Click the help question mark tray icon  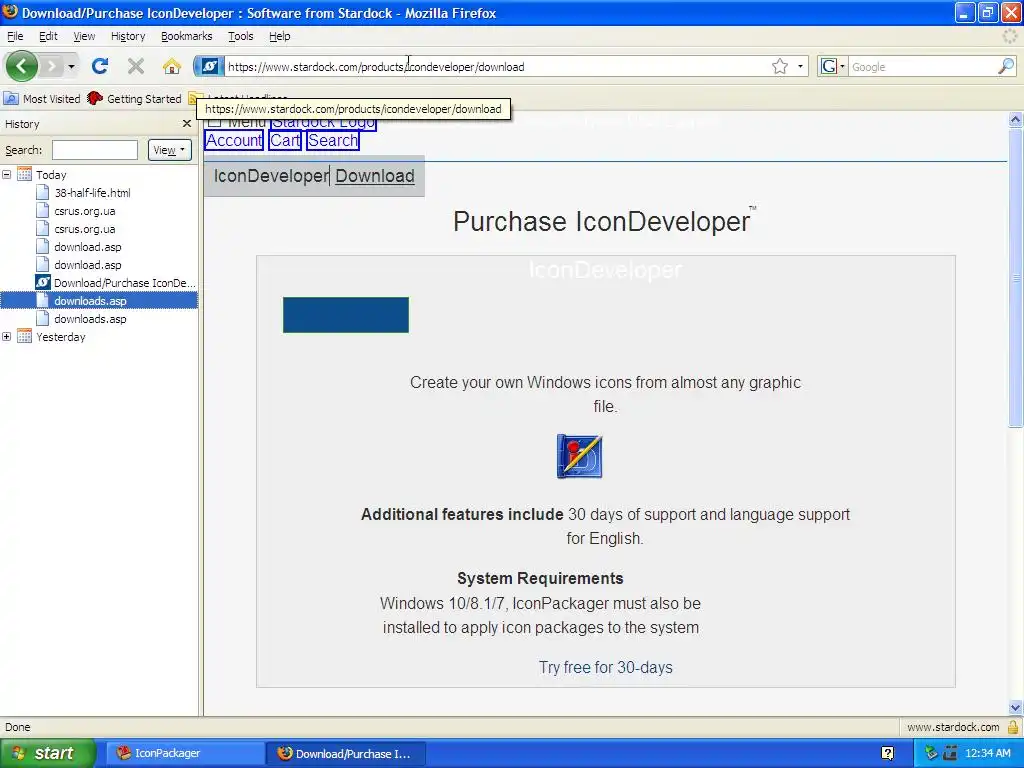click(888, 753)
